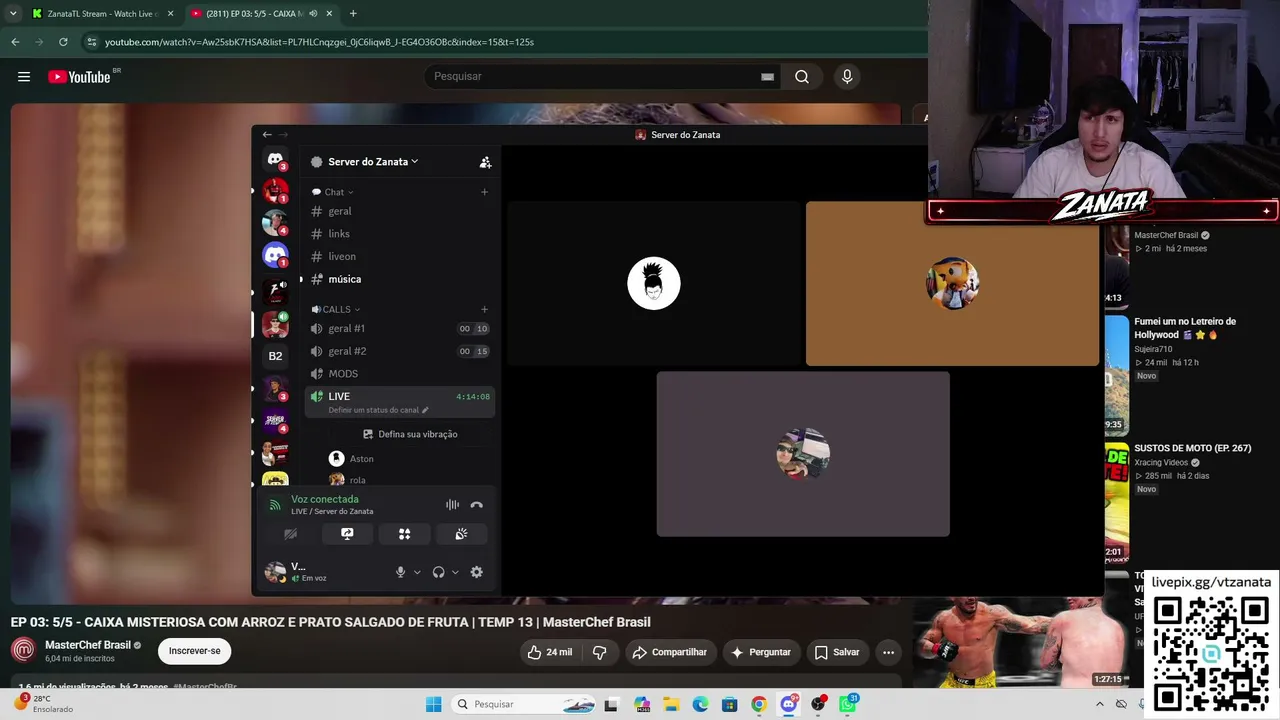Open WhatsApp from the taskbar
Image resolution: width=1280 pixels, height=720 pixels.
pyautogui.click(x=848, y=704)
